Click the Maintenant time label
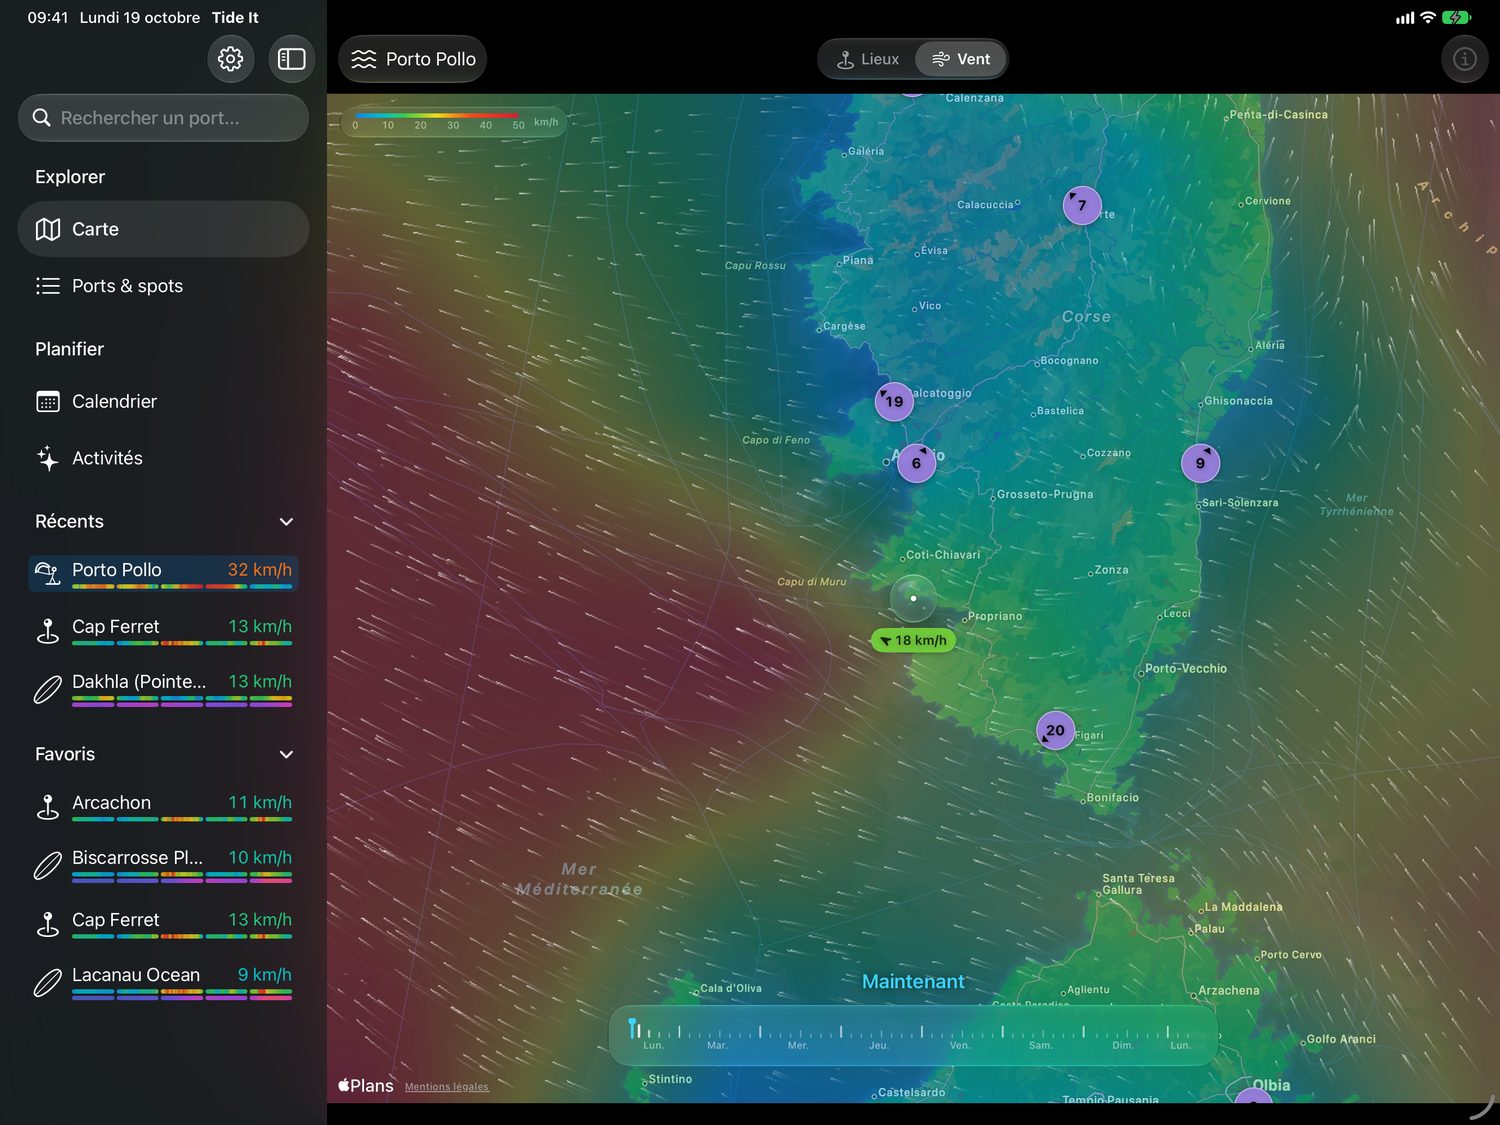Viewport: 1500px width, 1125px height. click(913, 982)
